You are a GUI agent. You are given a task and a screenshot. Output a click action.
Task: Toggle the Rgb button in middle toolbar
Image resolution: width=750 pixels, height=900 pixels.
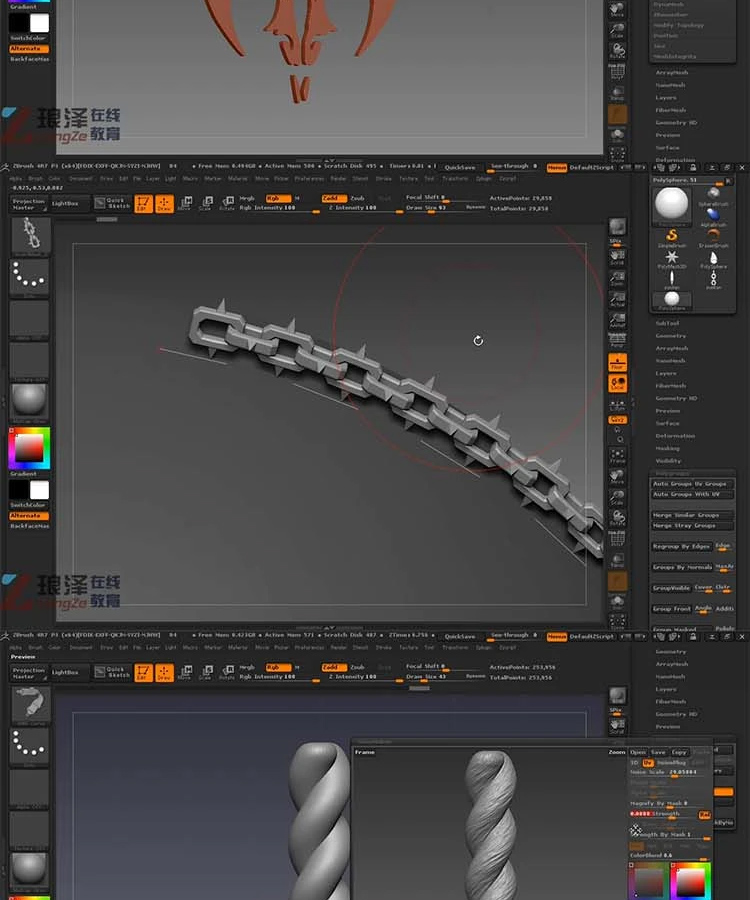[278, 198]
